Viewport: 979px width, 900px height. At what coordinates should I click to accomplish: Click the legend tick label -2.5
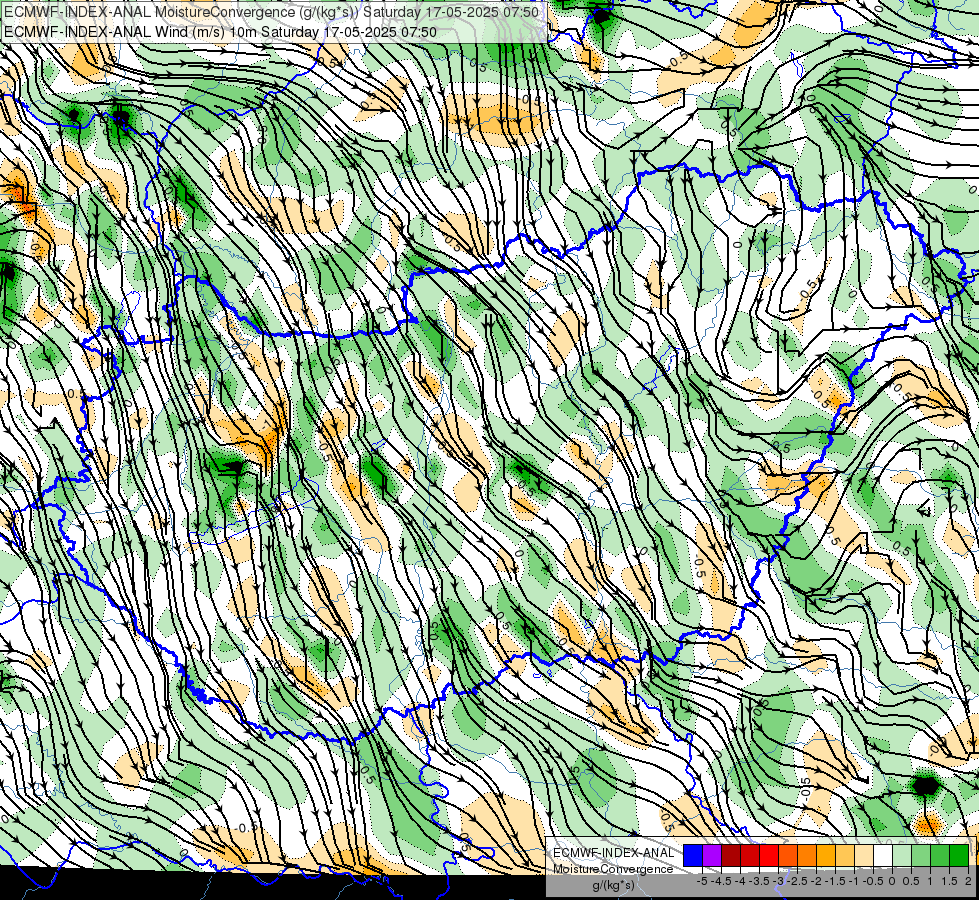point(797,881)
